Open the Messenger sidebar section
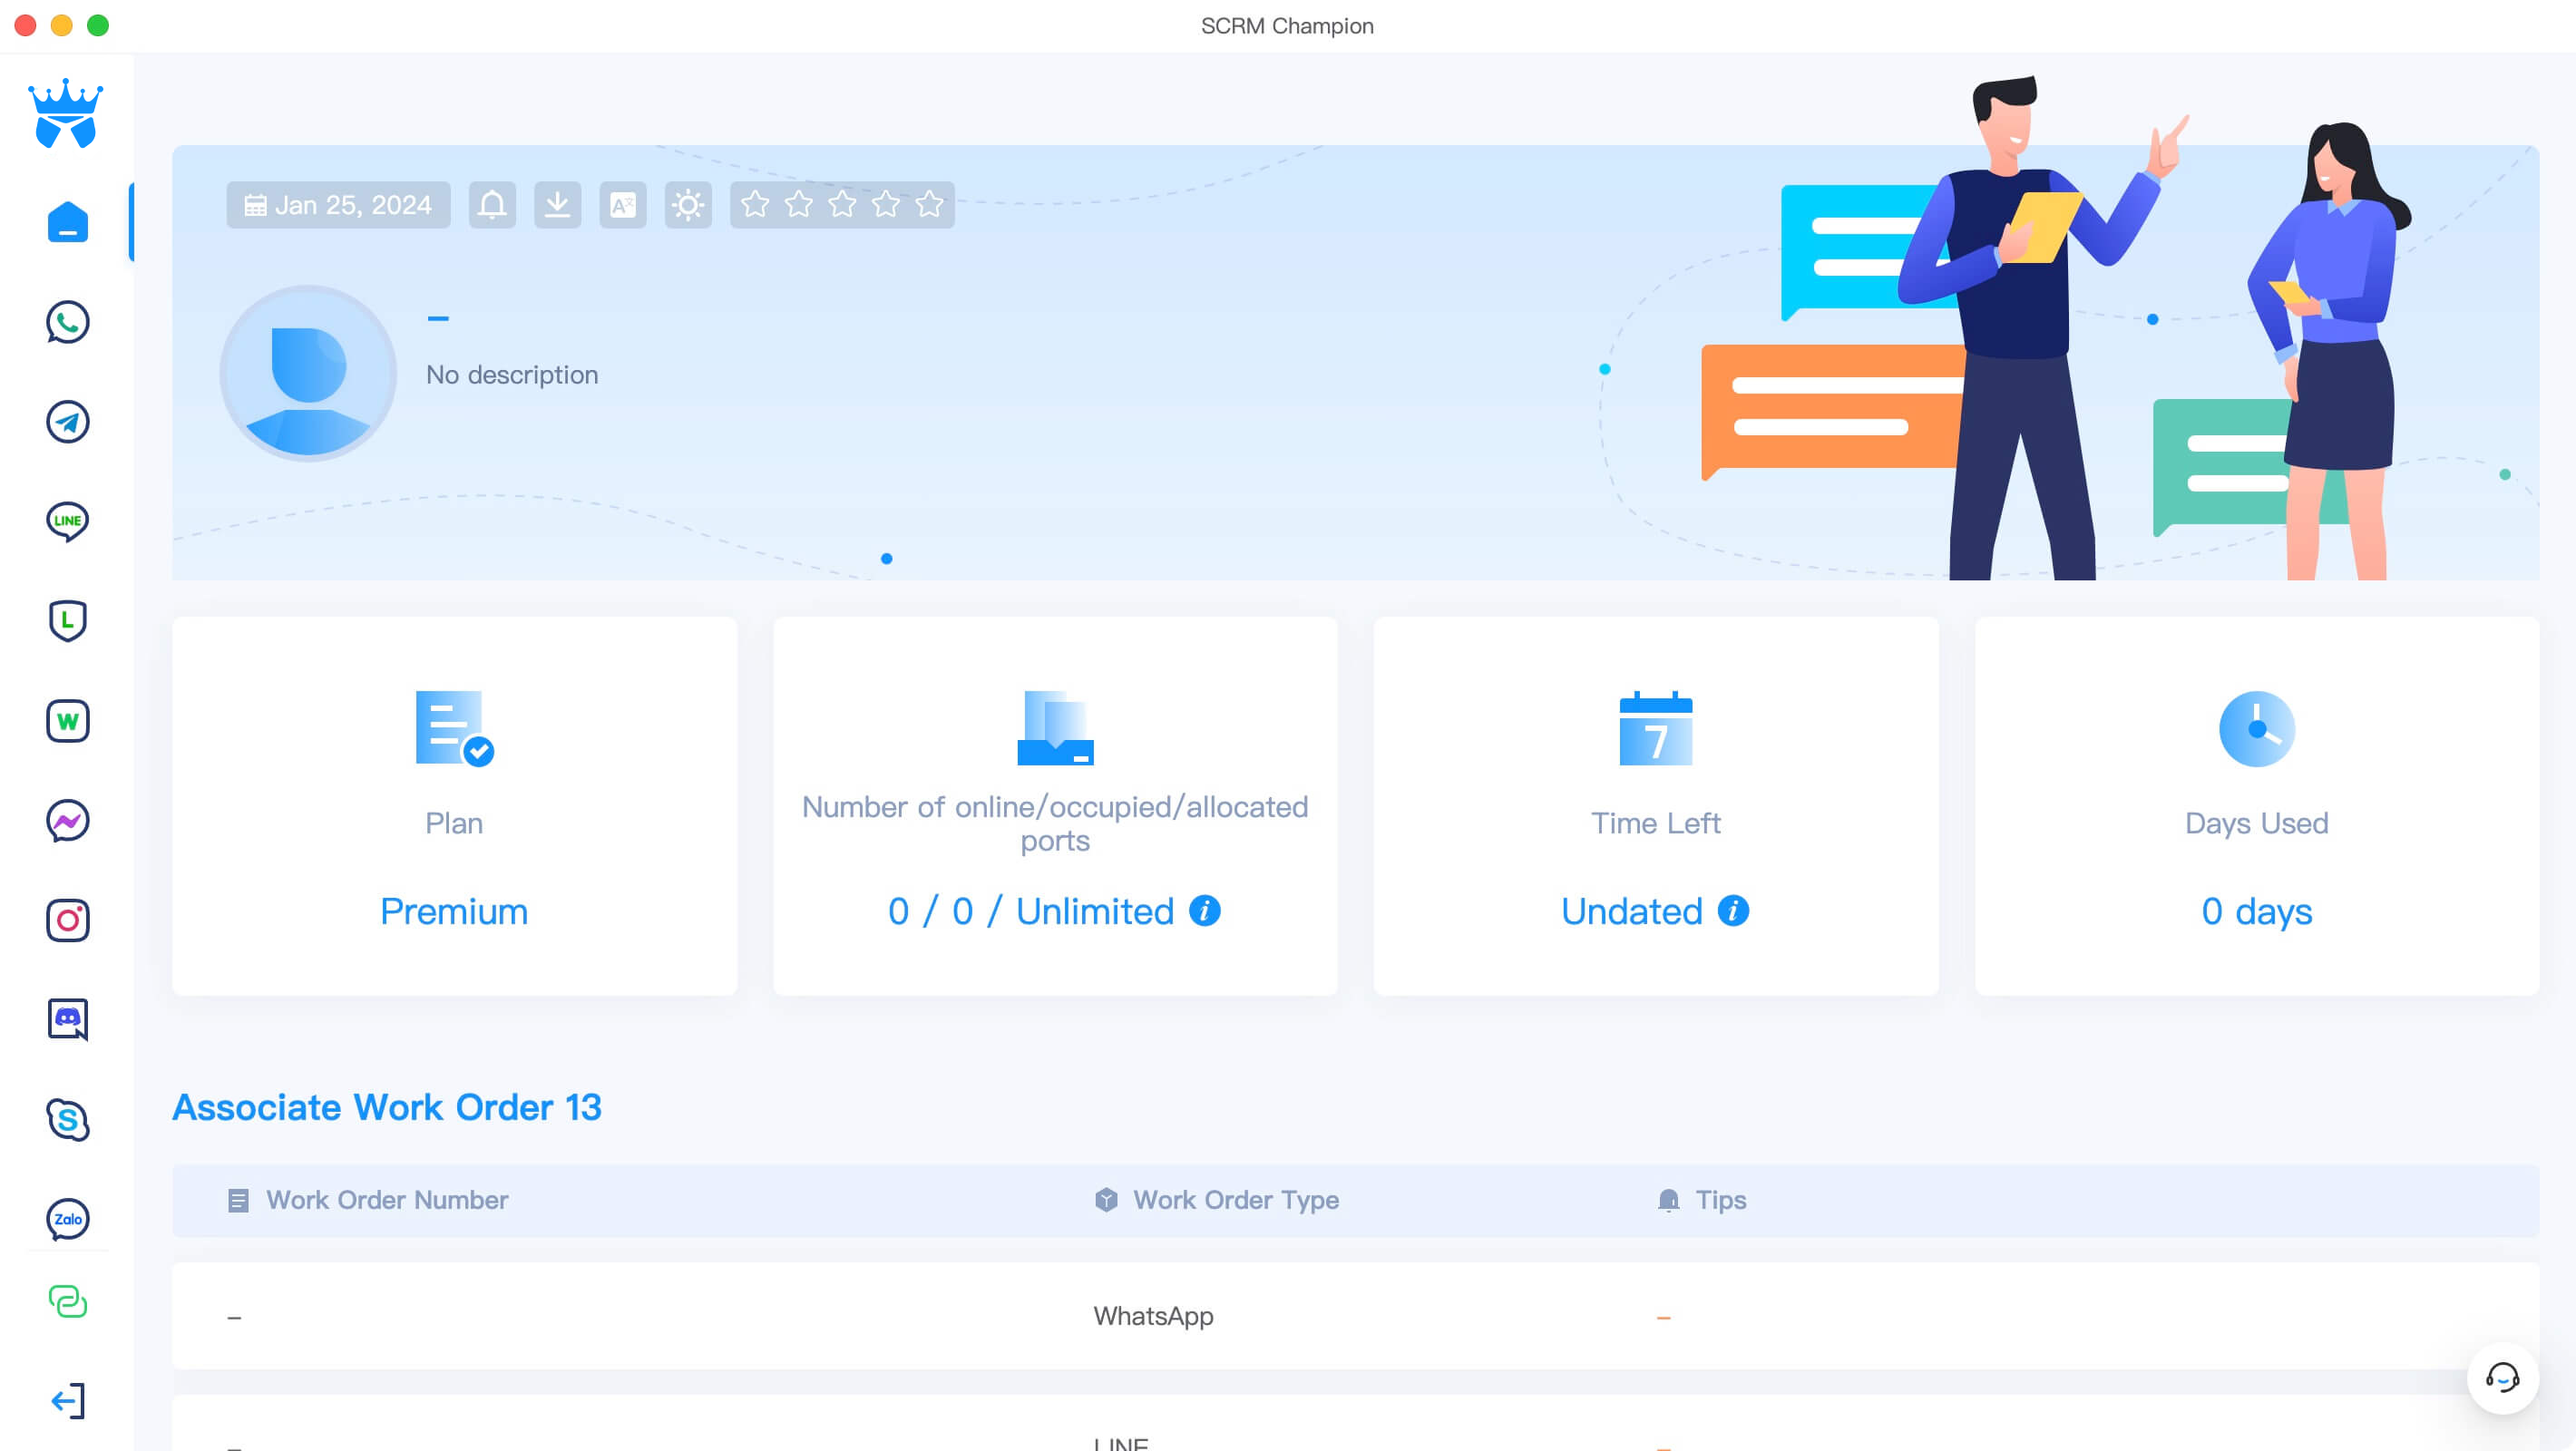This screenshot has height=1451, width=2576. [67, 821]
